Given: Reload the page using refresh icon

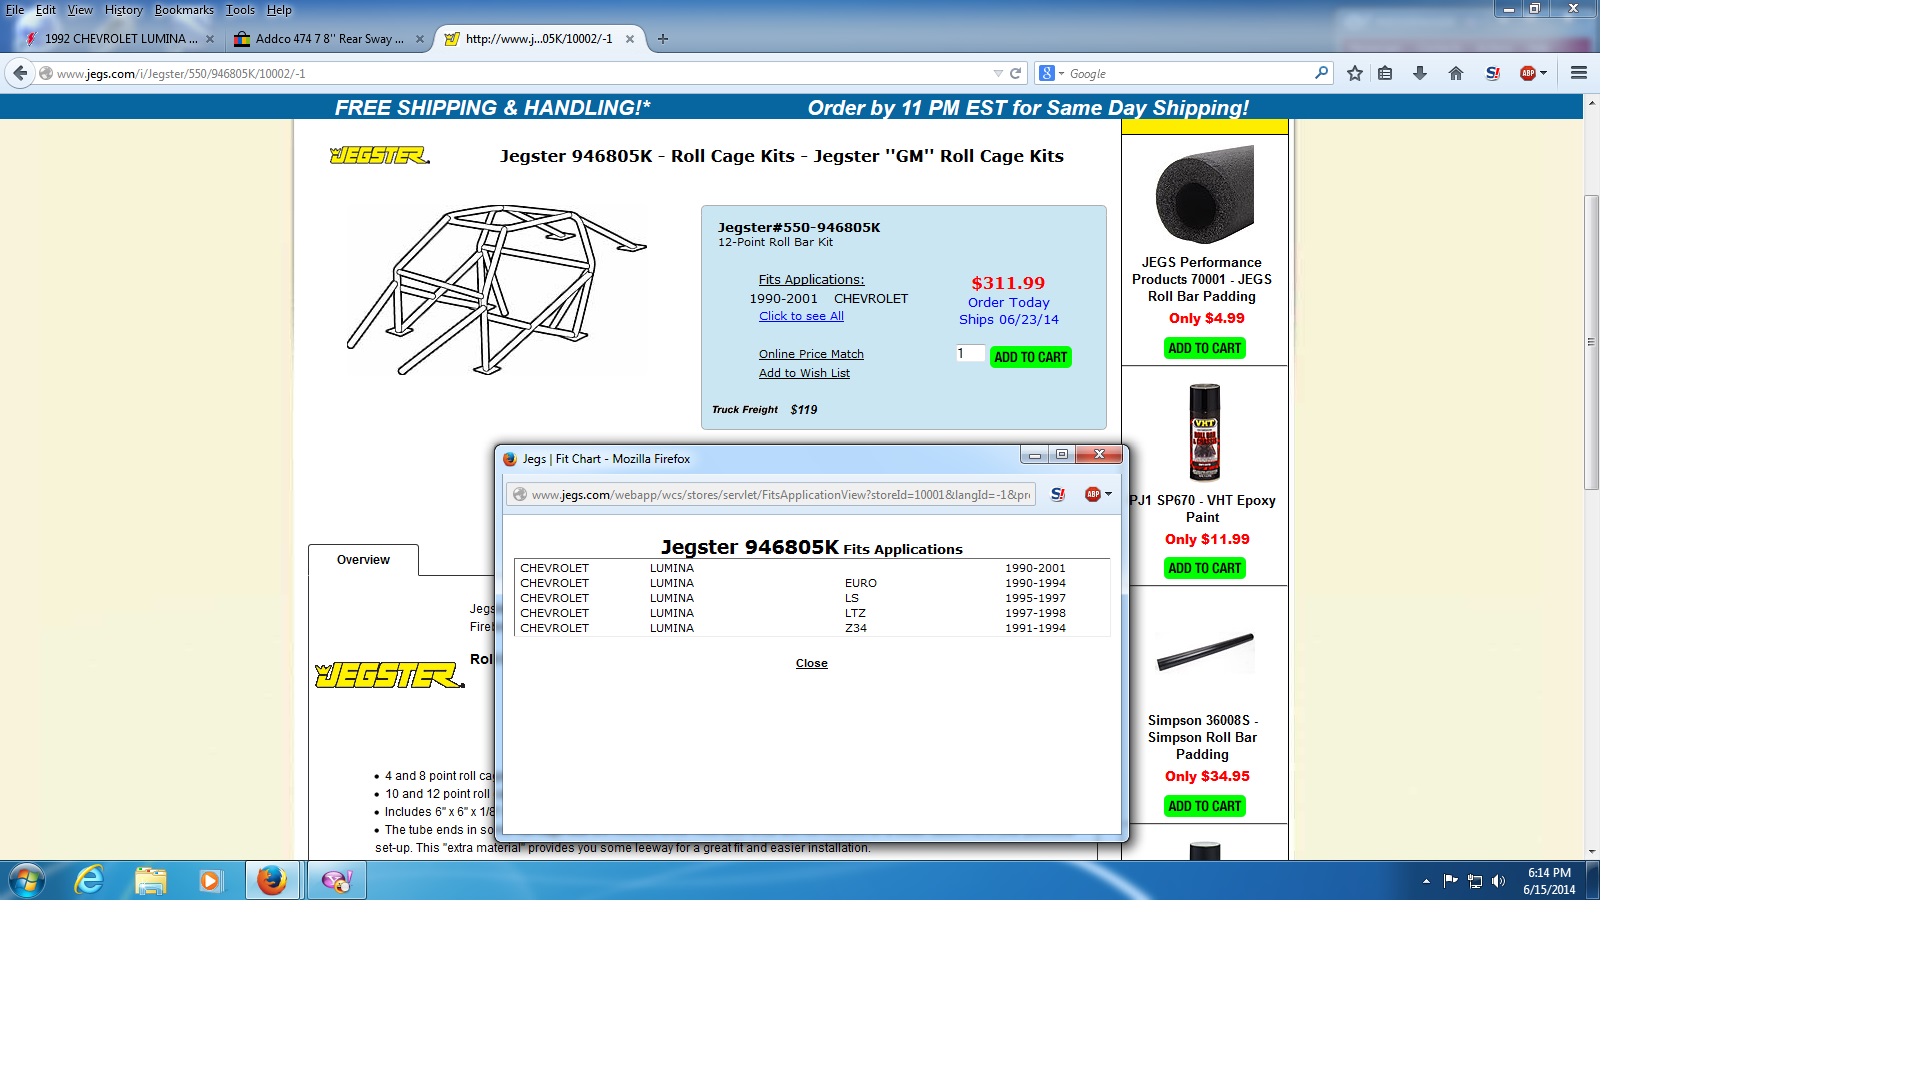Looking at the screenshot, I should 1016,73.
